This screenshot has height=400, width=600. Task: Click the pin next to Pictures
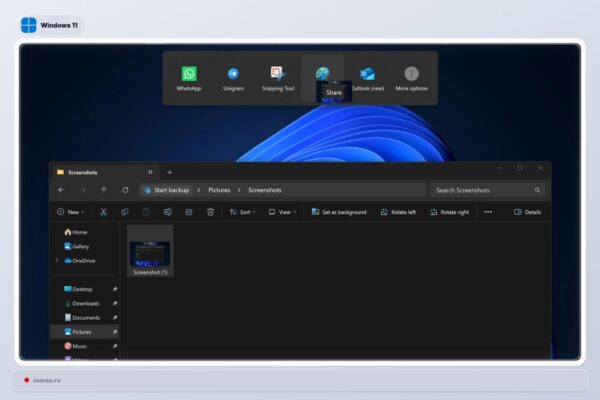(115, 331)
